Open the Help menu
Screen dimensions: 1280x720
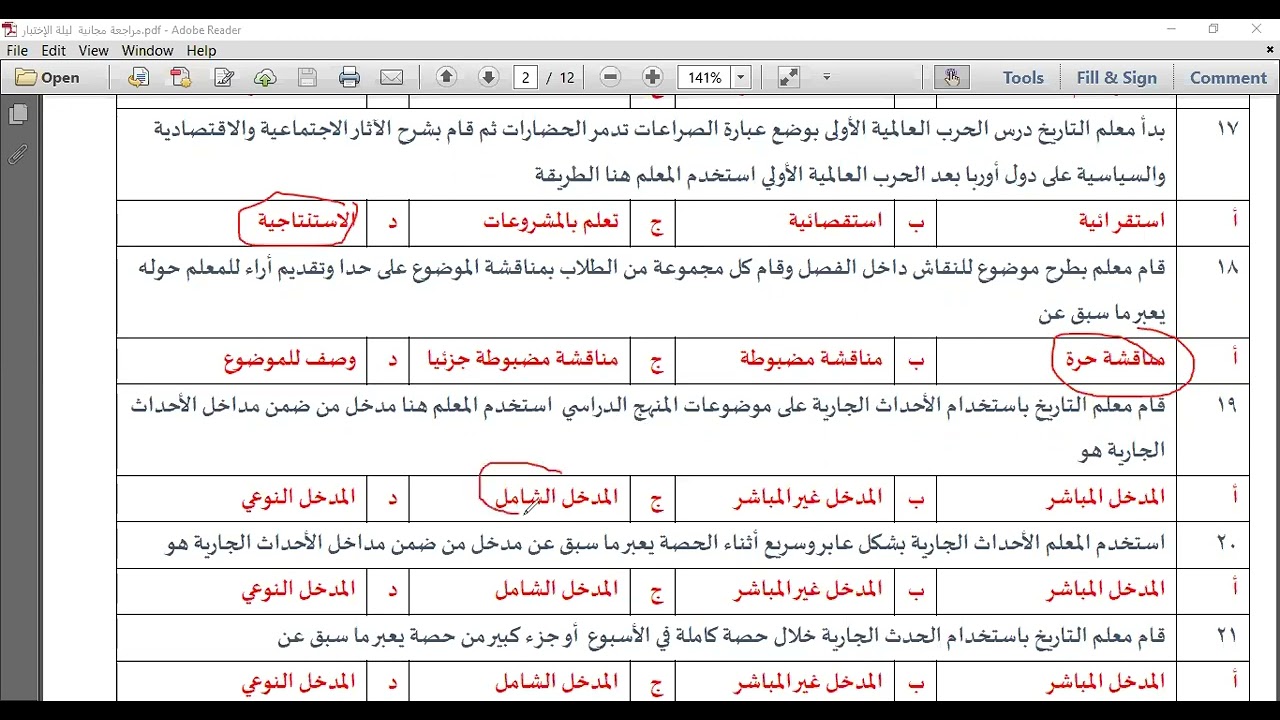tap(201, 50)
